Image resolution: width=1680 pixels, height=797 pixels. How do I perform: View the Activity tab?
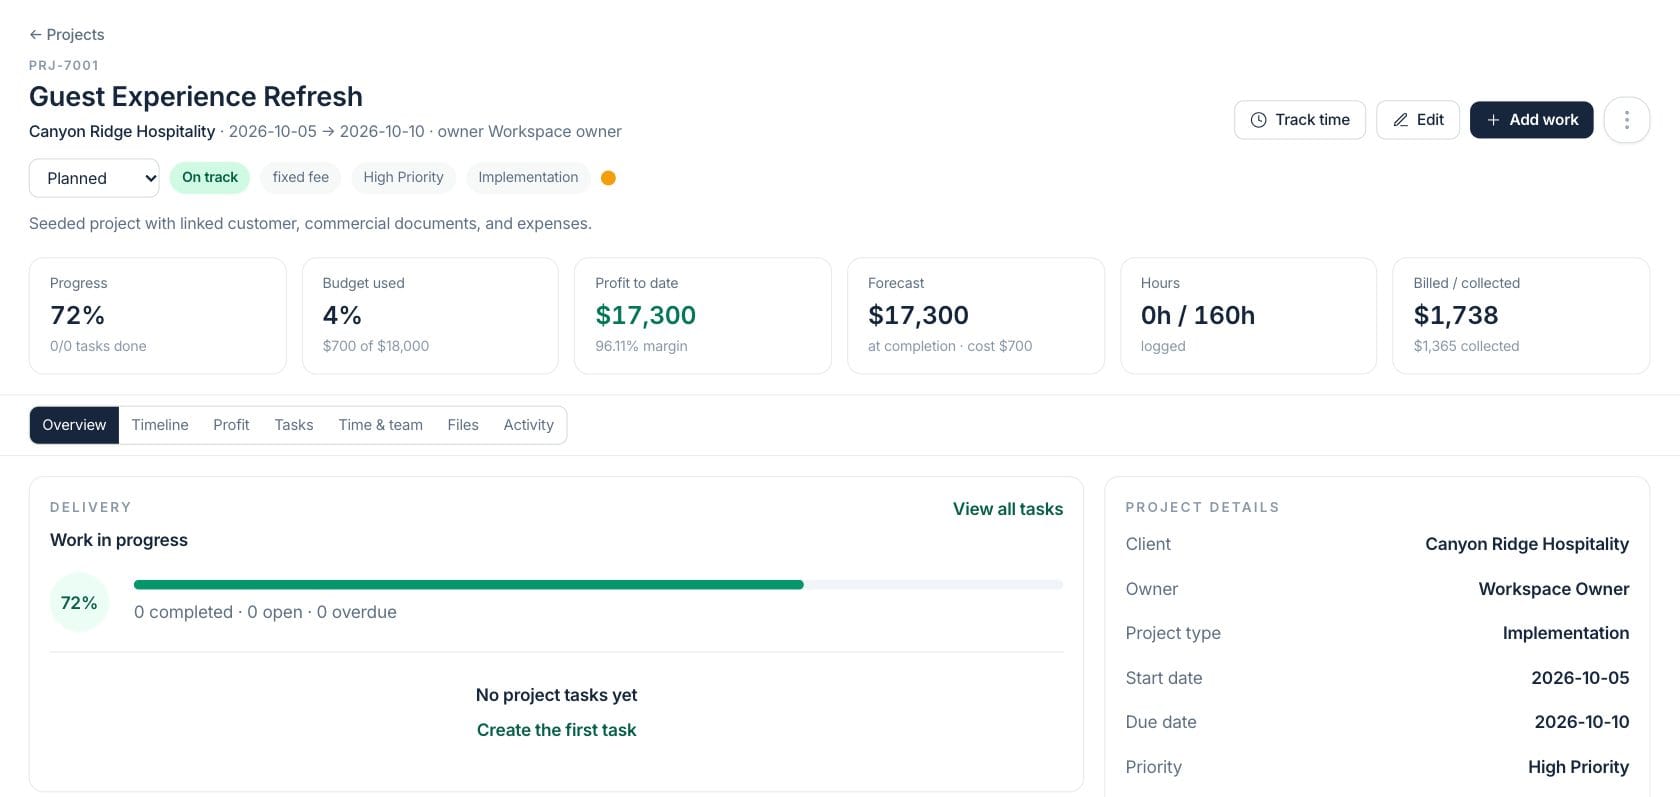pyautogui.click(x=529, y=425)
